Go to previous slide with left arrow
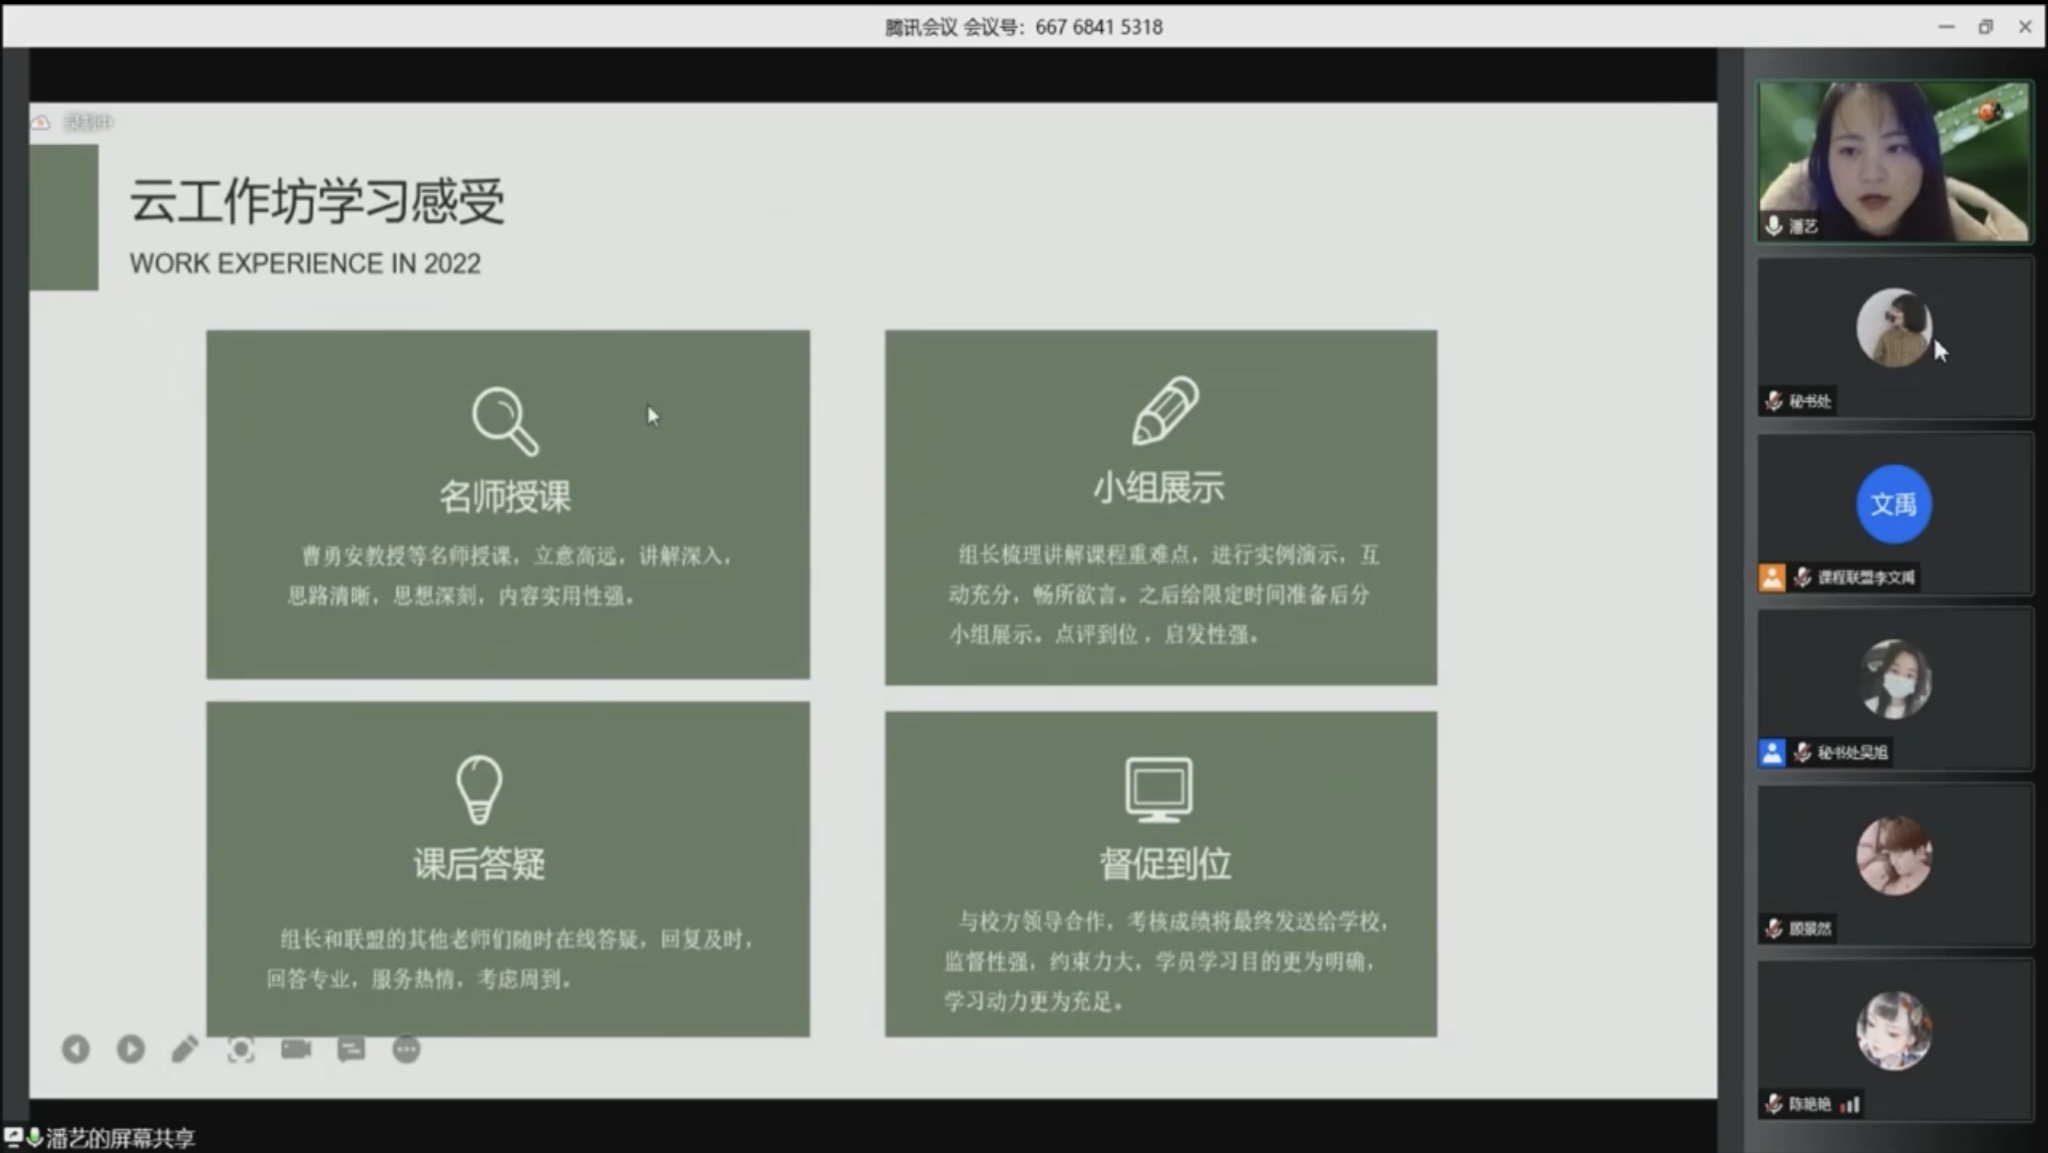The image size is (2048, 1153). [76, 1049]
